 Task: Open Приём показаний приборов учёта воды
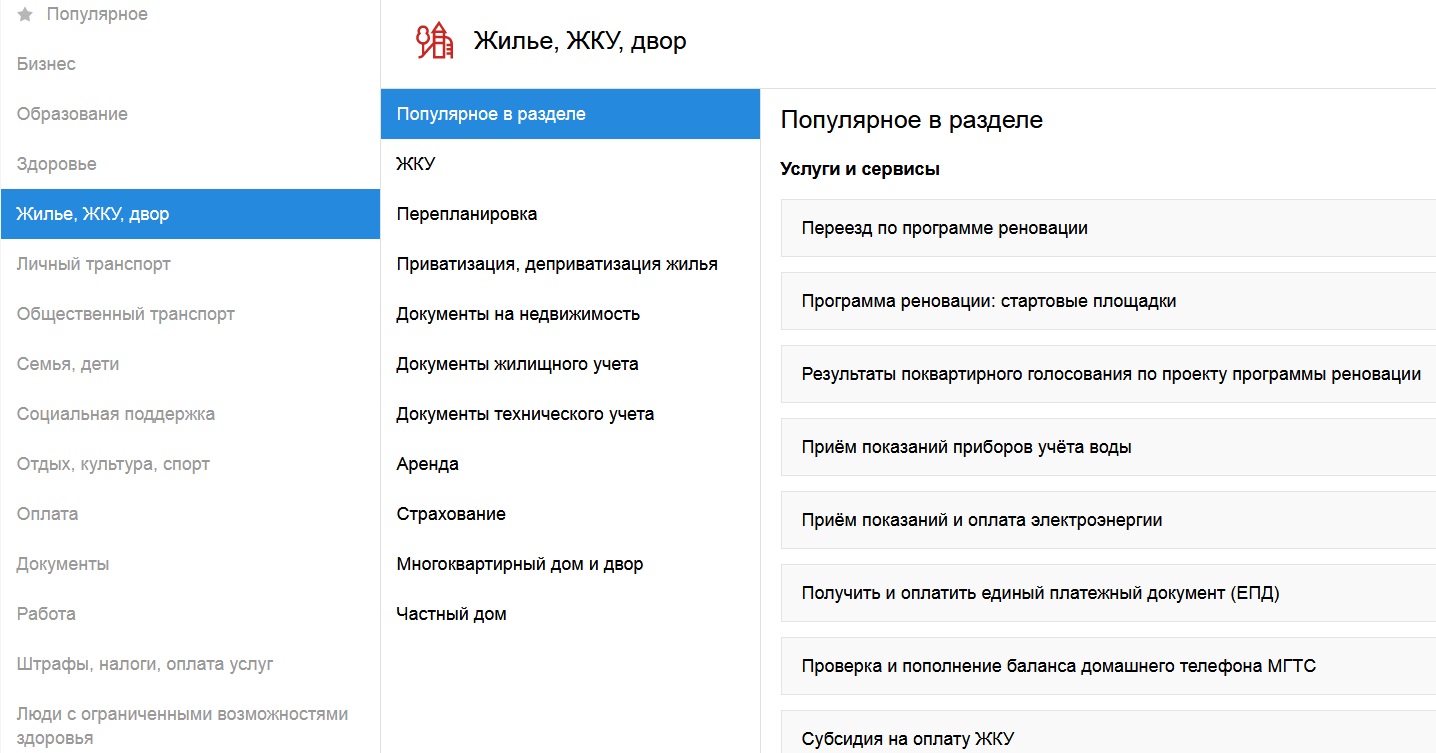tap(967, 447)
